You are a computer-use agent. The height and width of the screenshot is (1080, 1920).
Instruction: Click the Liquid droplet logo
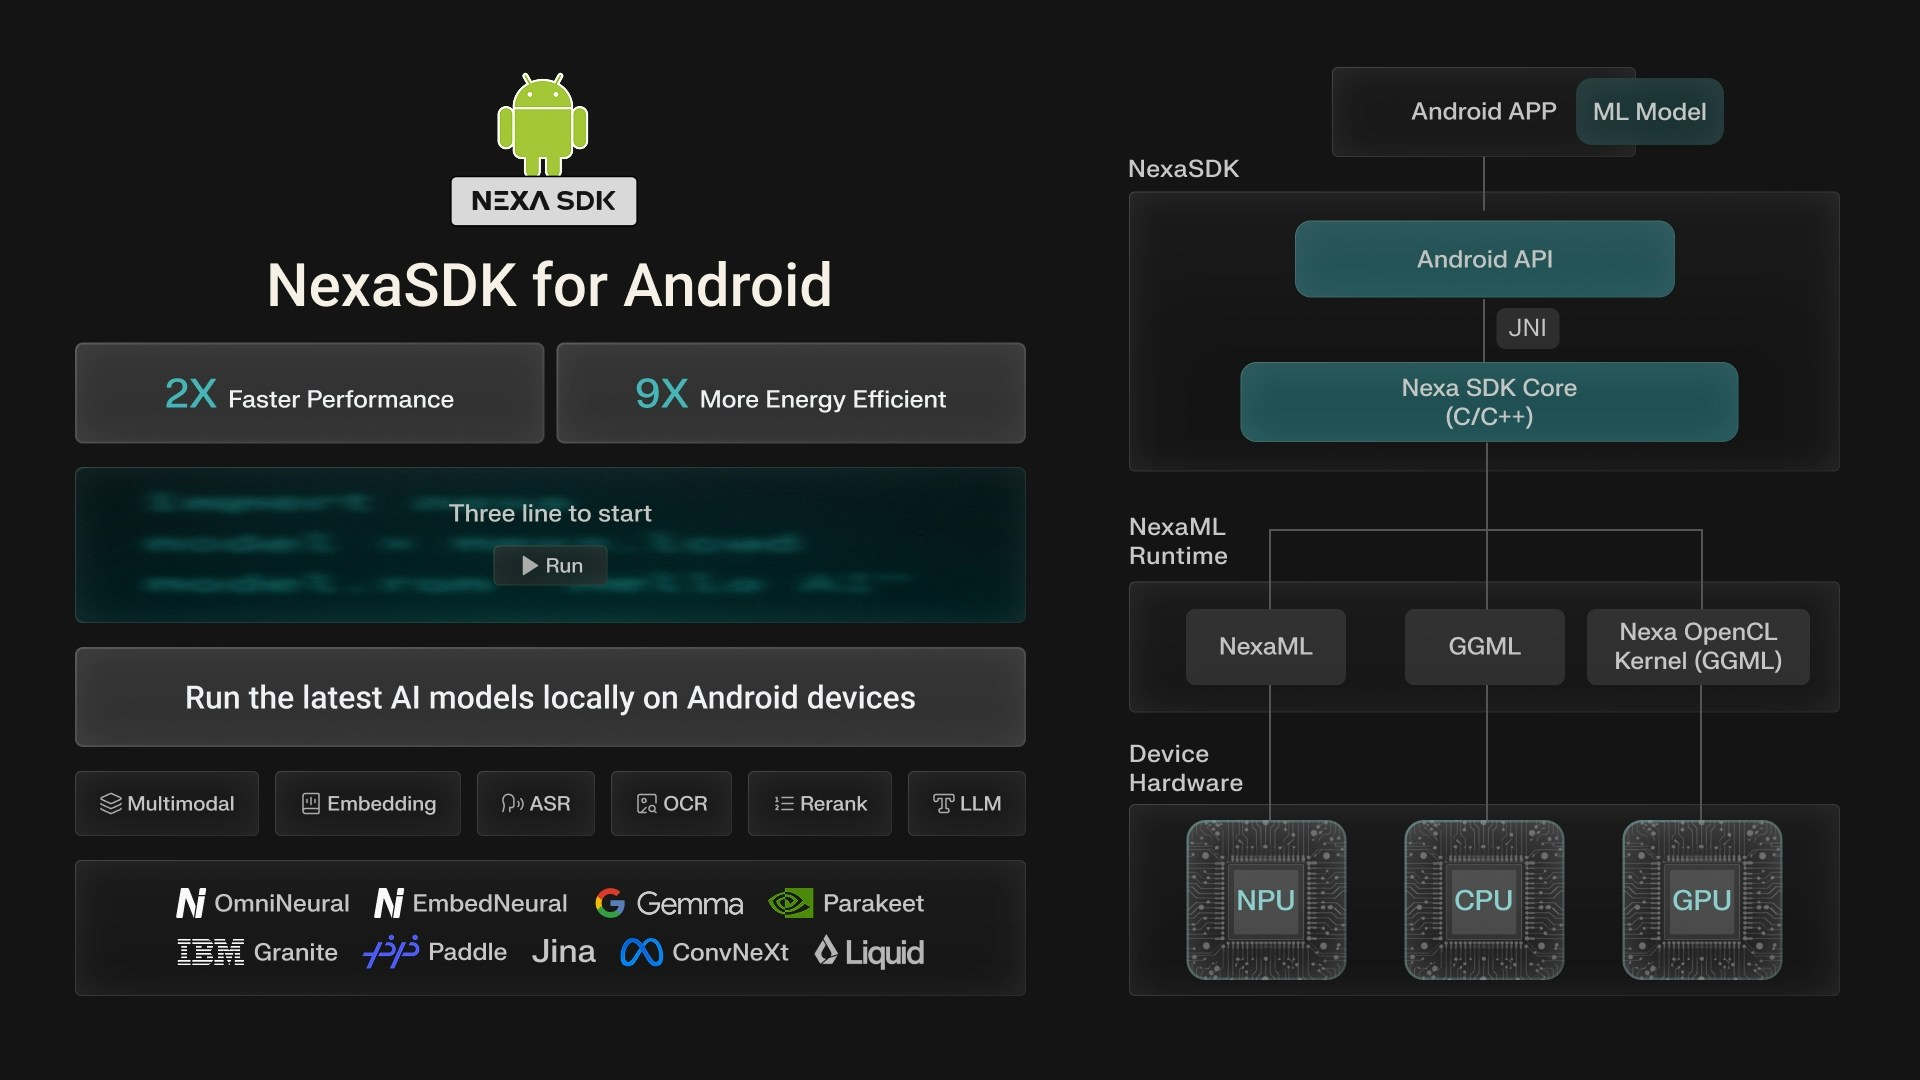pos(827,951)
